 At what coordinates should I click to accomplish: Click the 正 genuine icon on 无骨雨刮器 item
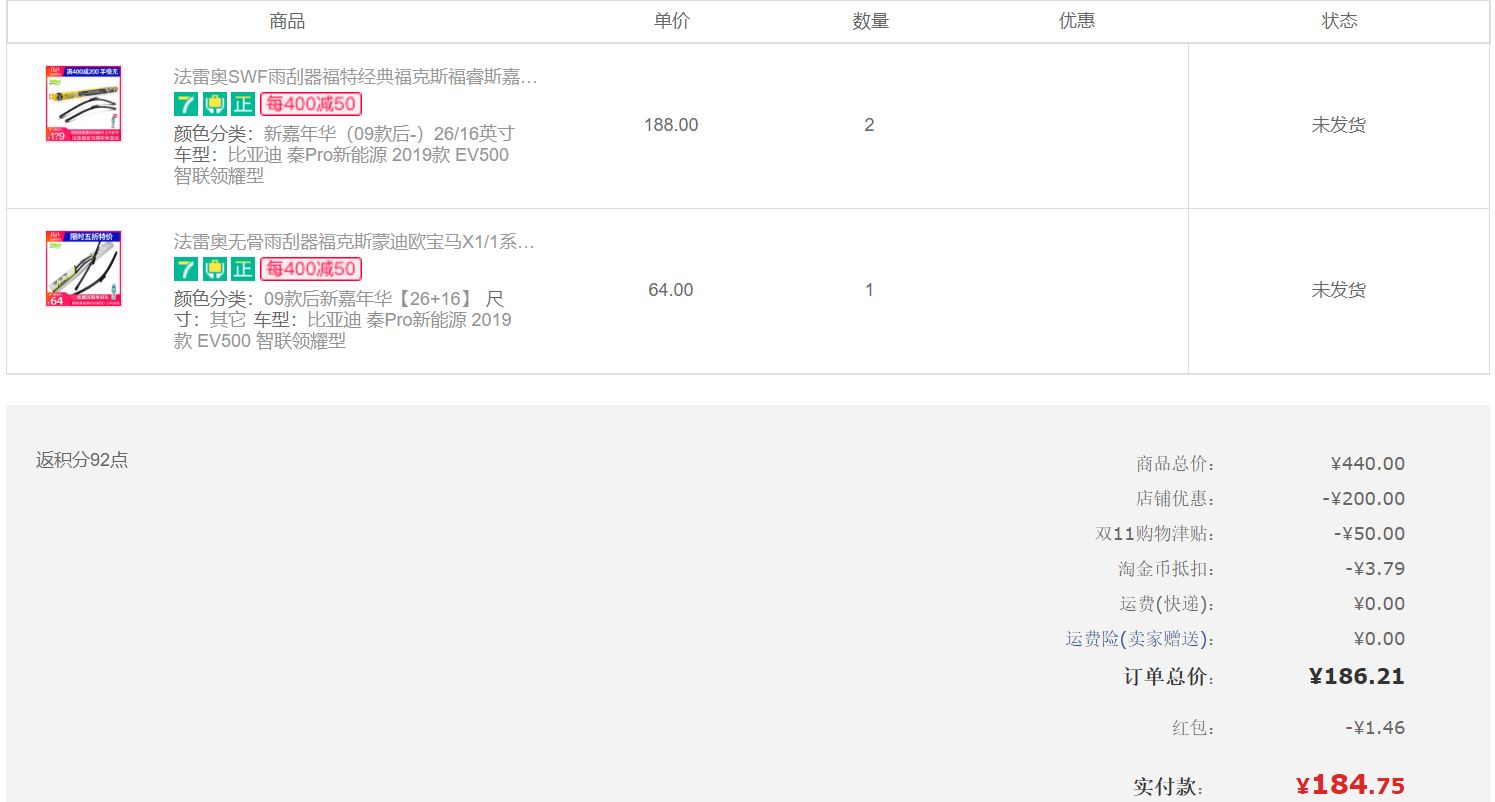[243, 269]
